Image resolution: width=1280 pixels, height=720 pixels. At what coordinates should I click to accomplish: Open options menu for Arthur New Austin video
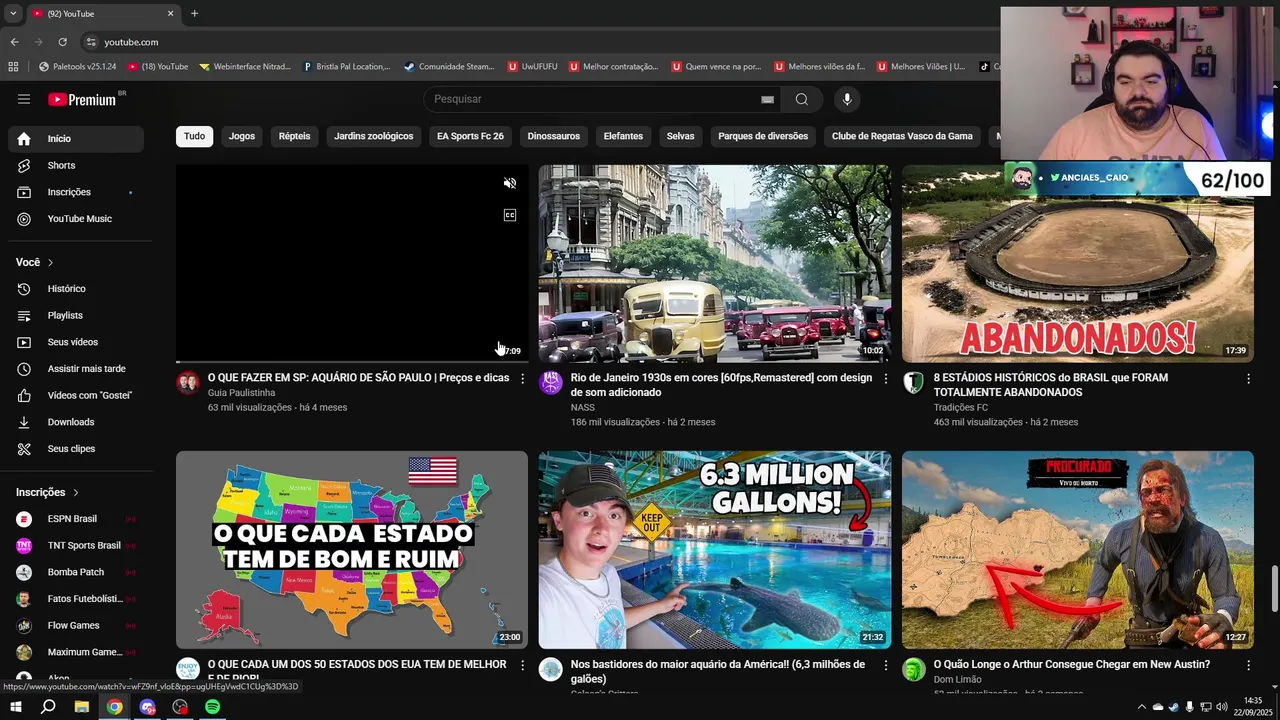pyautogui.click(x=1248, y=665)
